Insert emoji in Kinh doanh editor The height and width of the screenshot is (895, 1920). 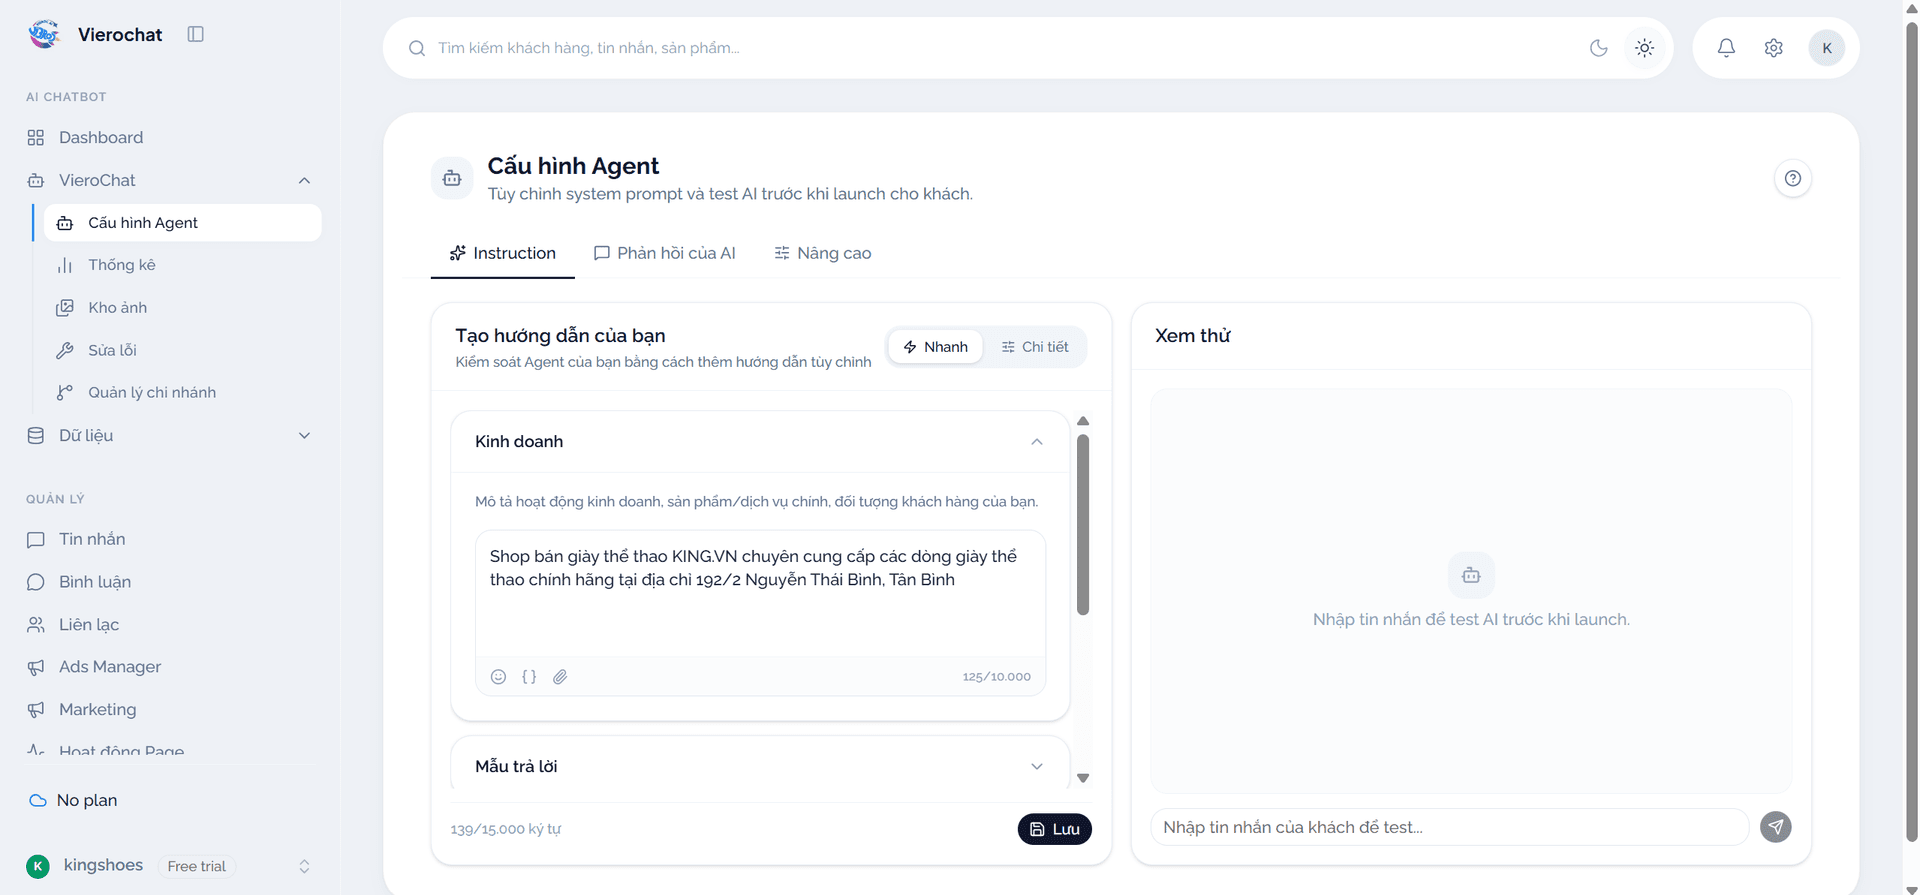click(498, 677)
